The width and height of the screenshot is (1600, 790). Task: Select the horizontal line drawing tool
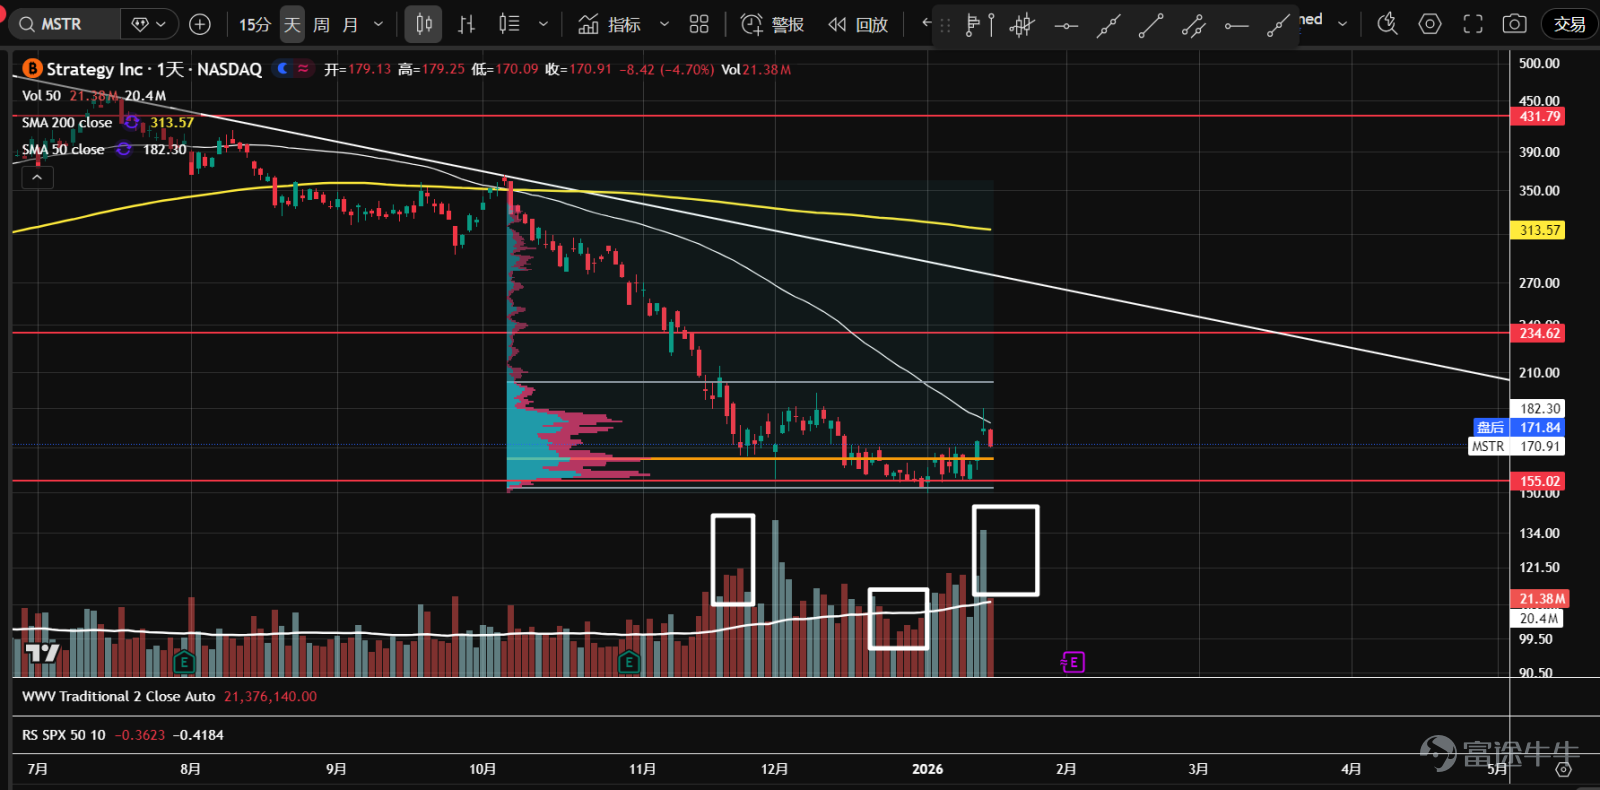[x=1066, y=26]
